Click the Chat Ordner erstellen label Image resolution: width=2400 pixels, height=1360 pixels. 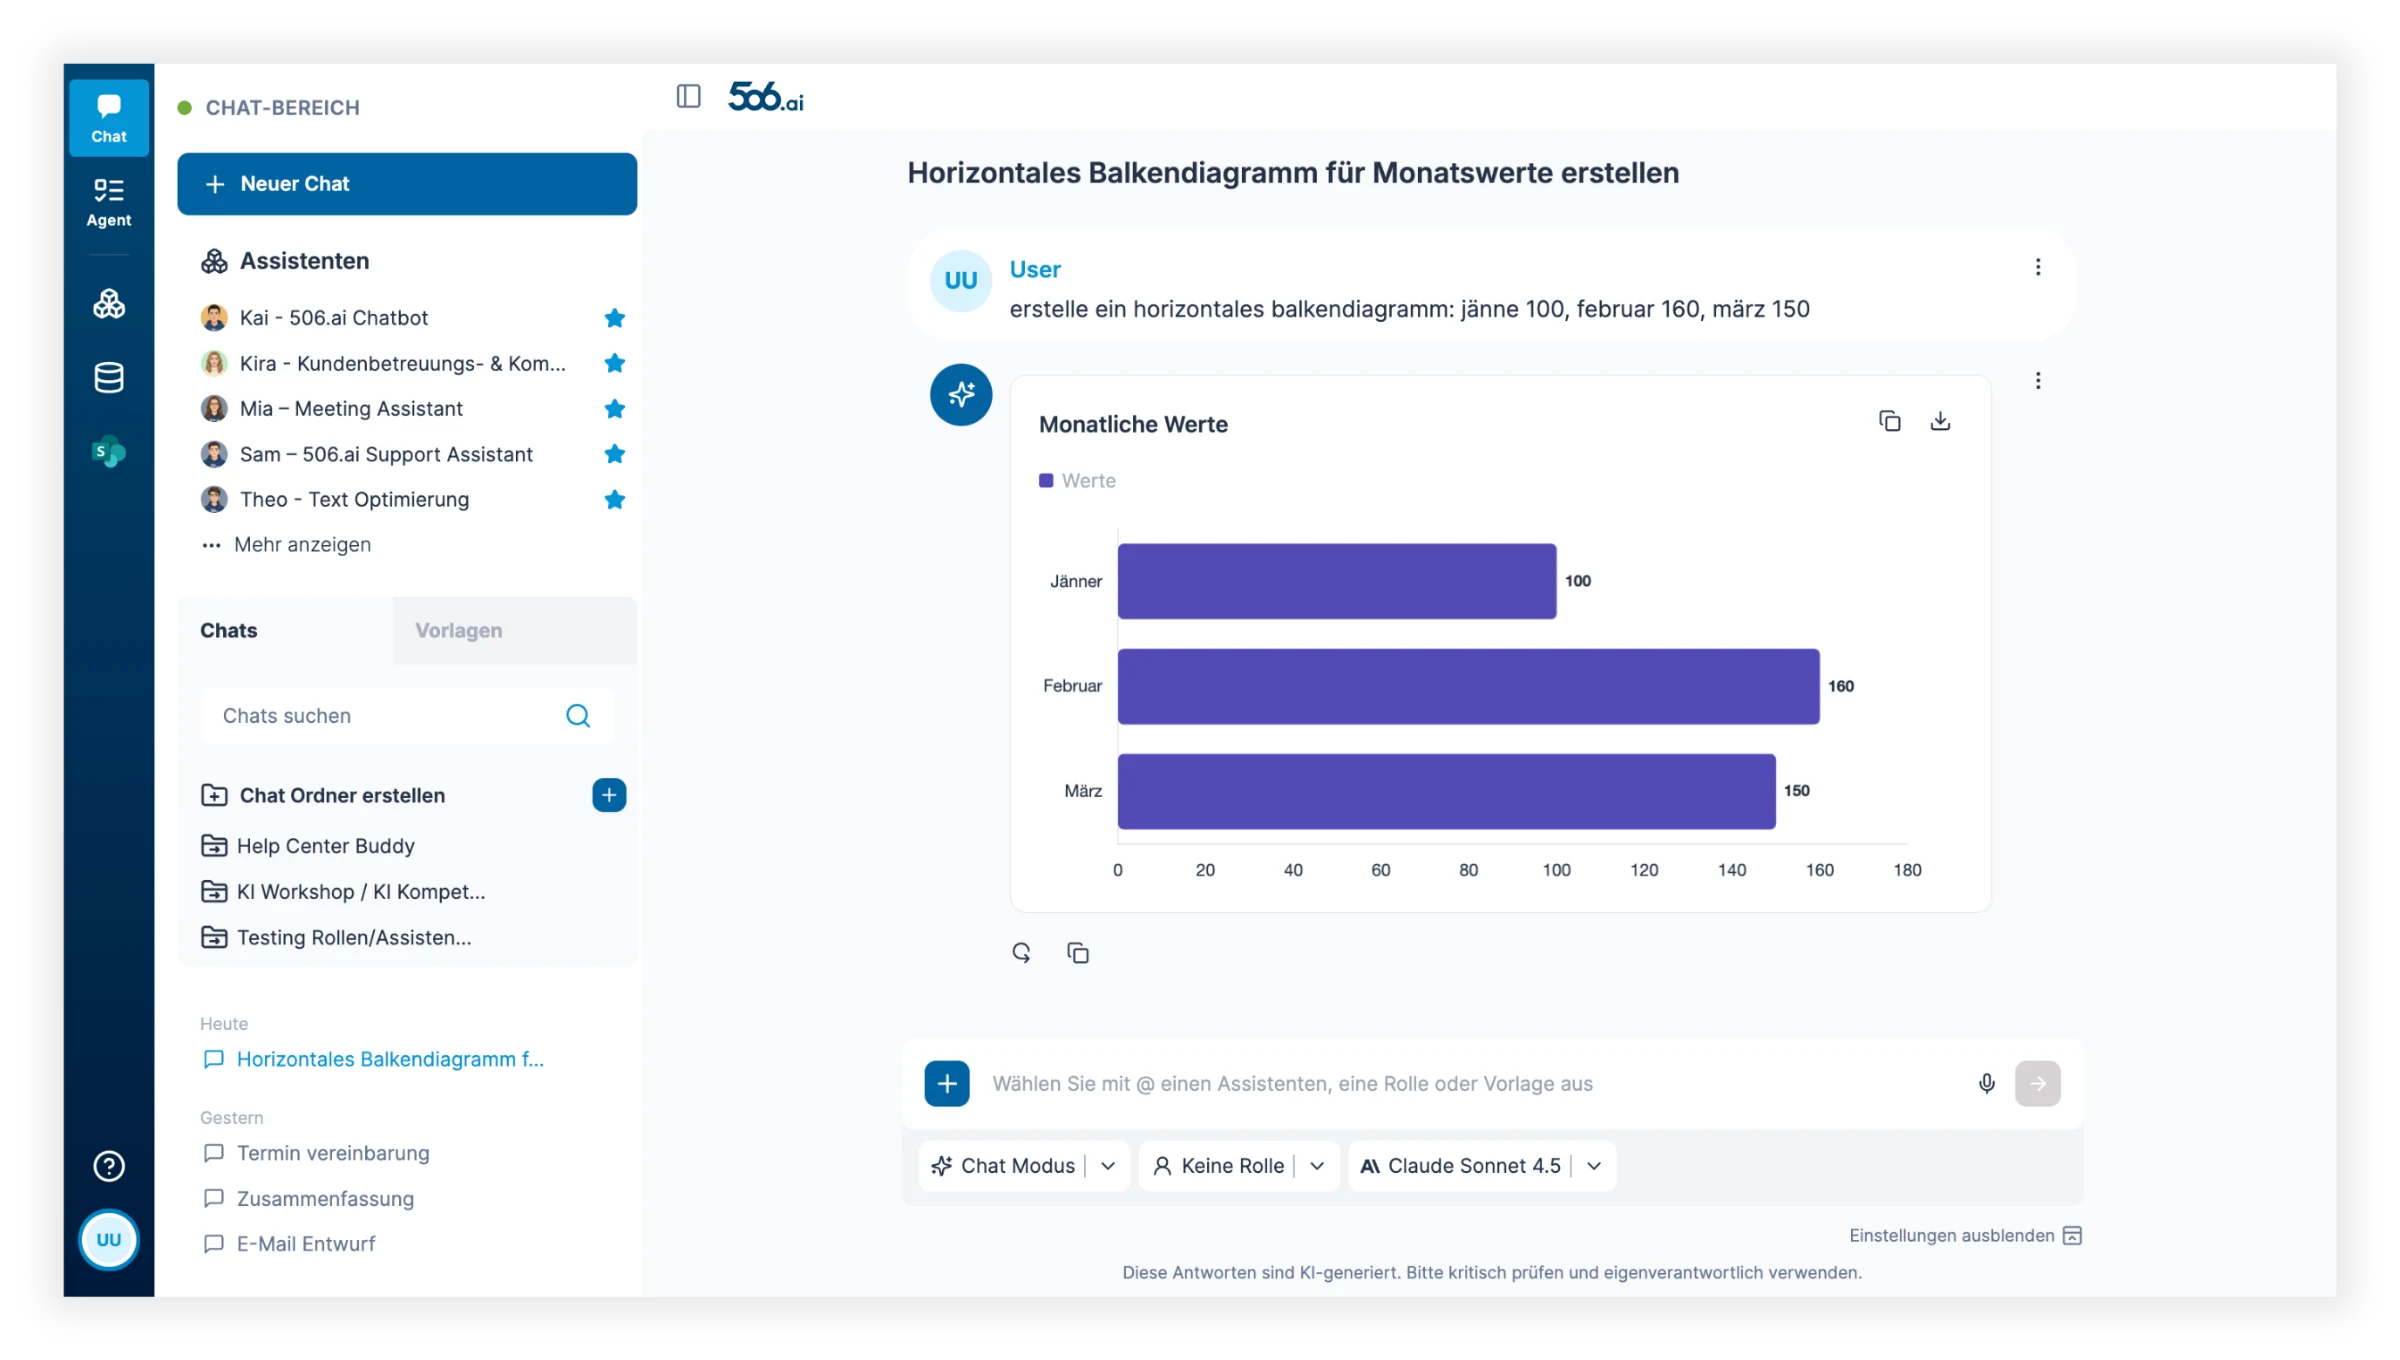343,796
